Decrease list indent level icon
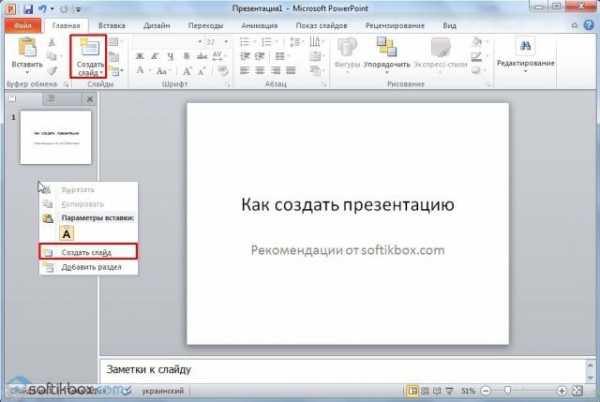This screenshot has height=402, width=600. [x=245, y=56]
